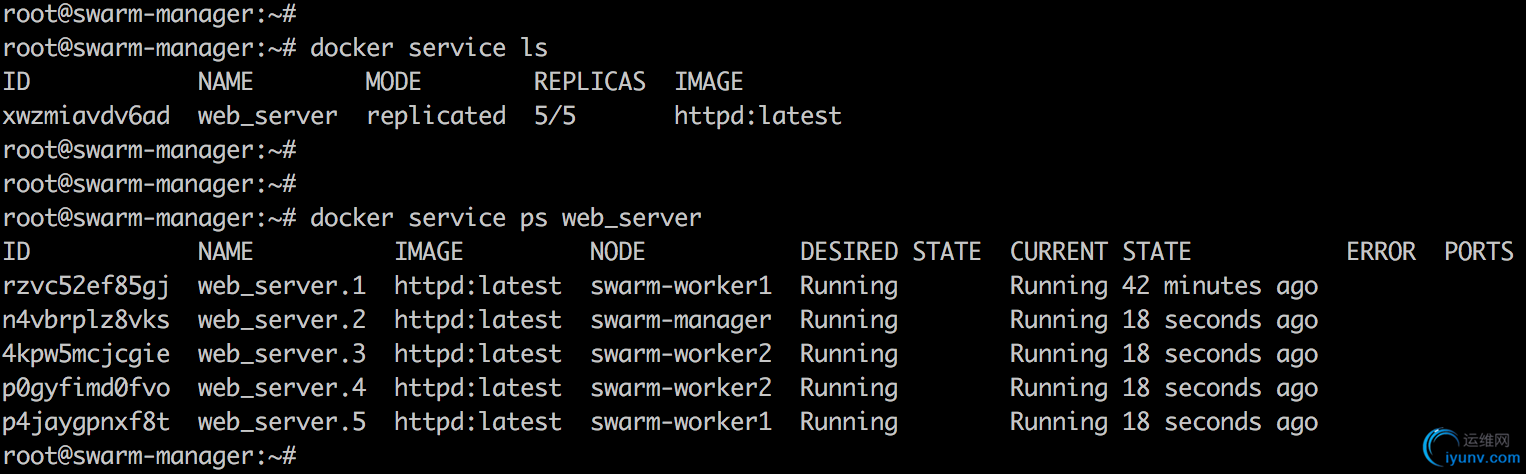This screenshot has width=1526, height=474.
Task: Select task ID 4kpw5mcjcgie
Action: (x=86, y=354)
